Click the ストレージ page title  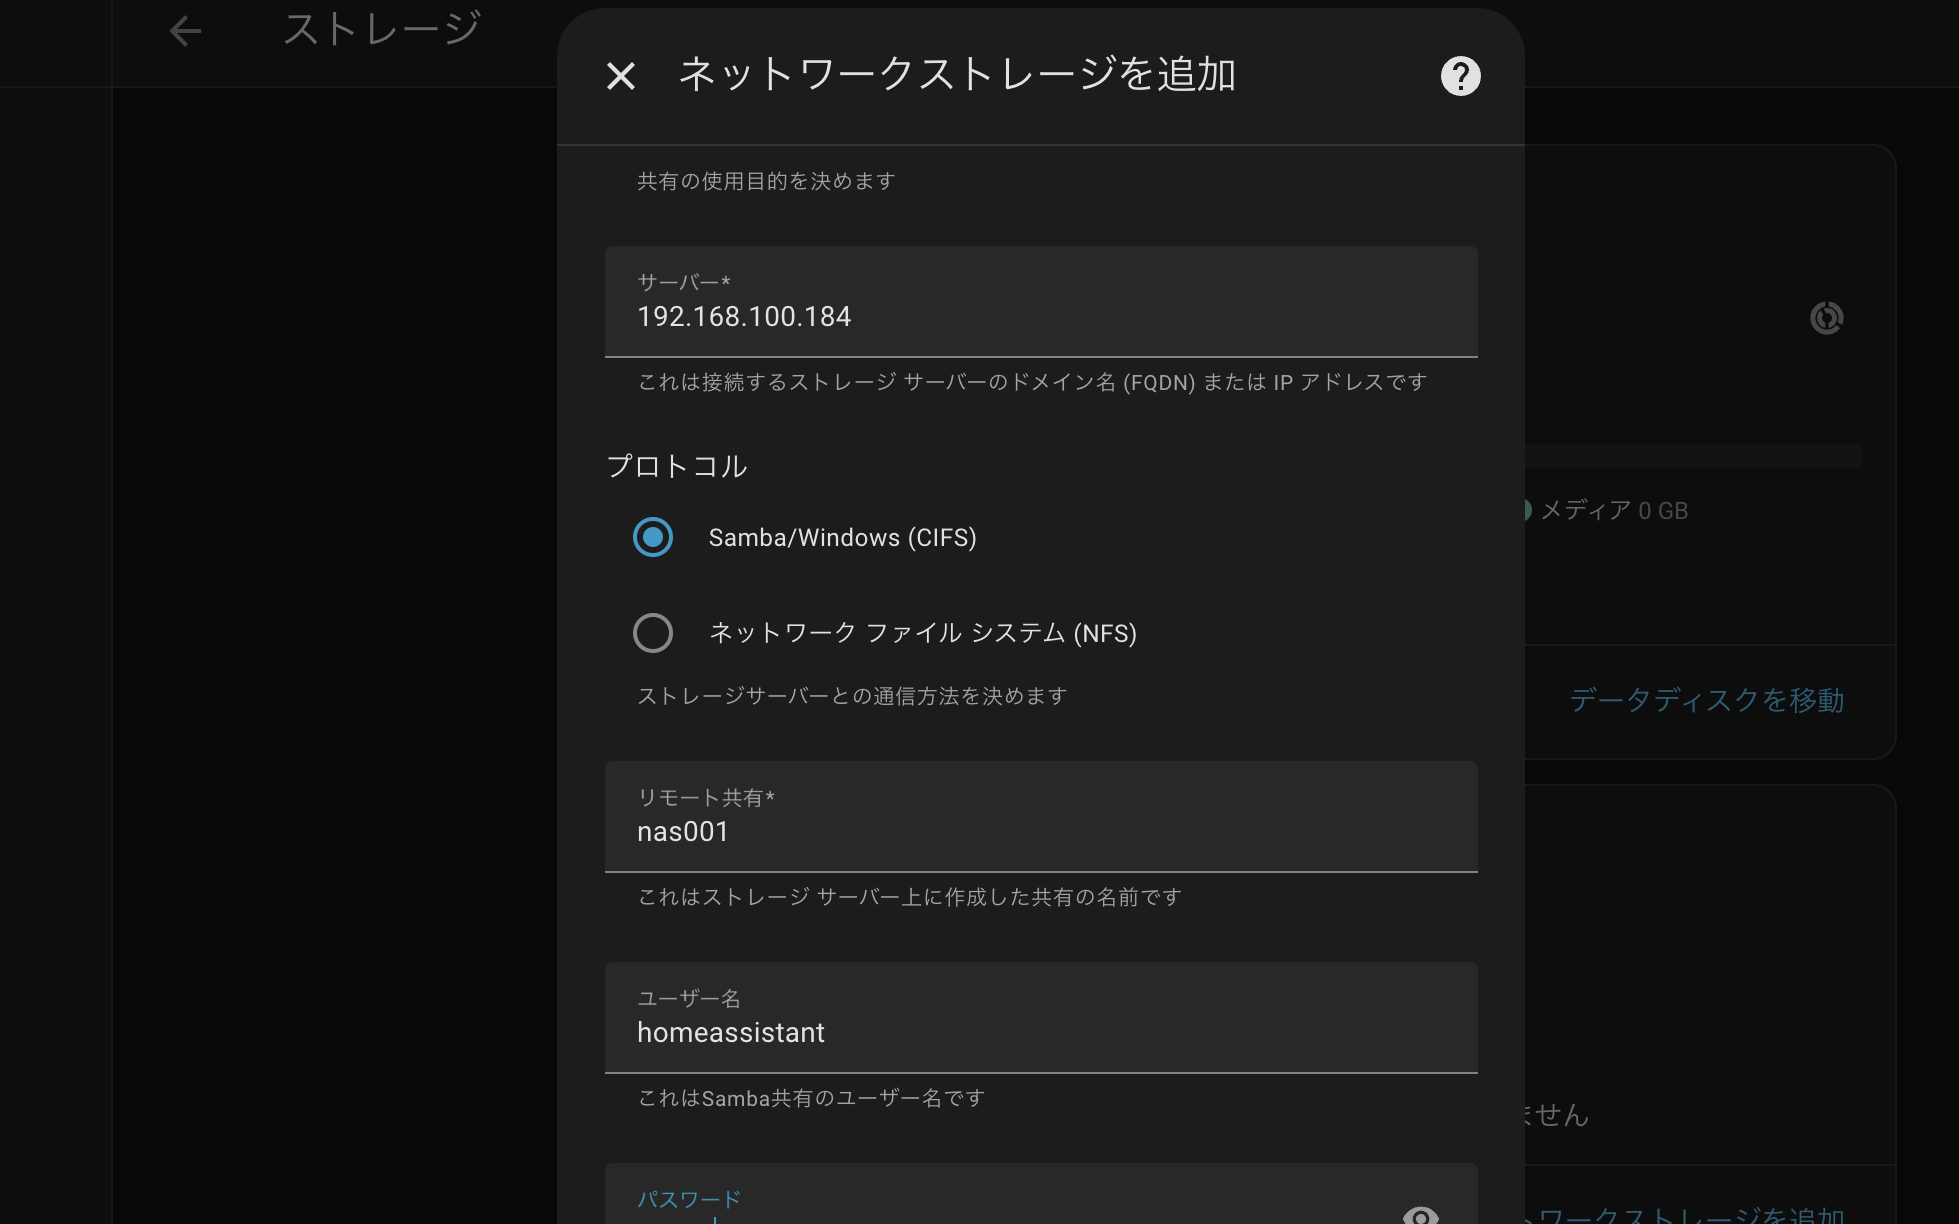(x=382, y=29)
